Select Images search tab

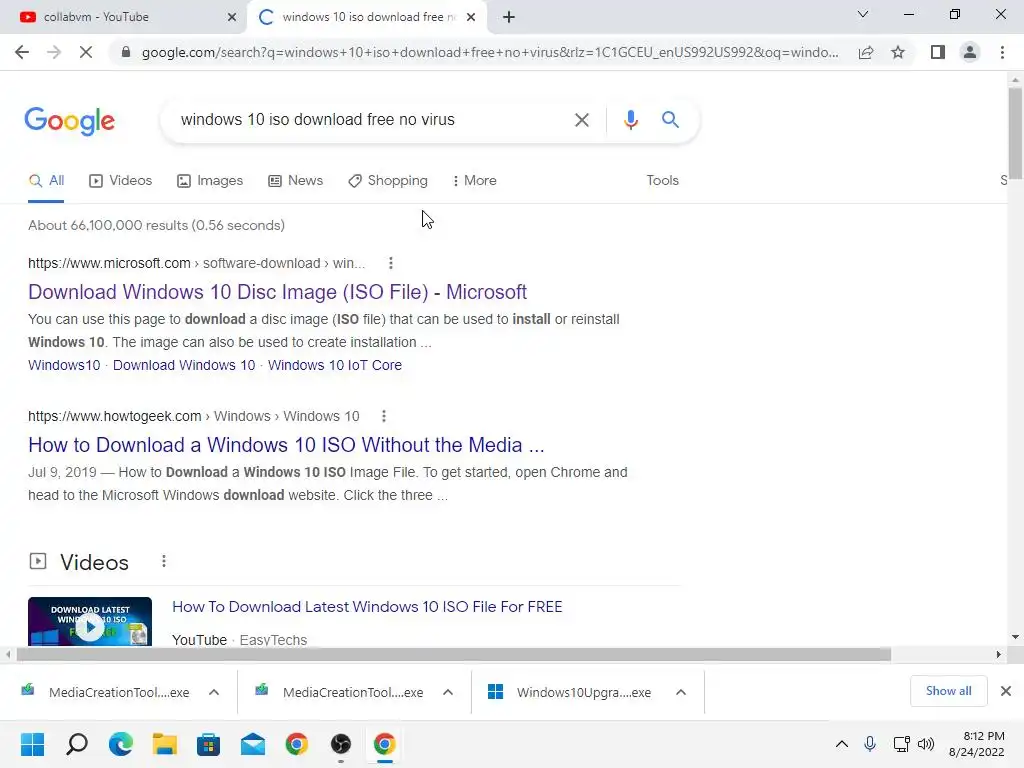click(x=210, y=180)
